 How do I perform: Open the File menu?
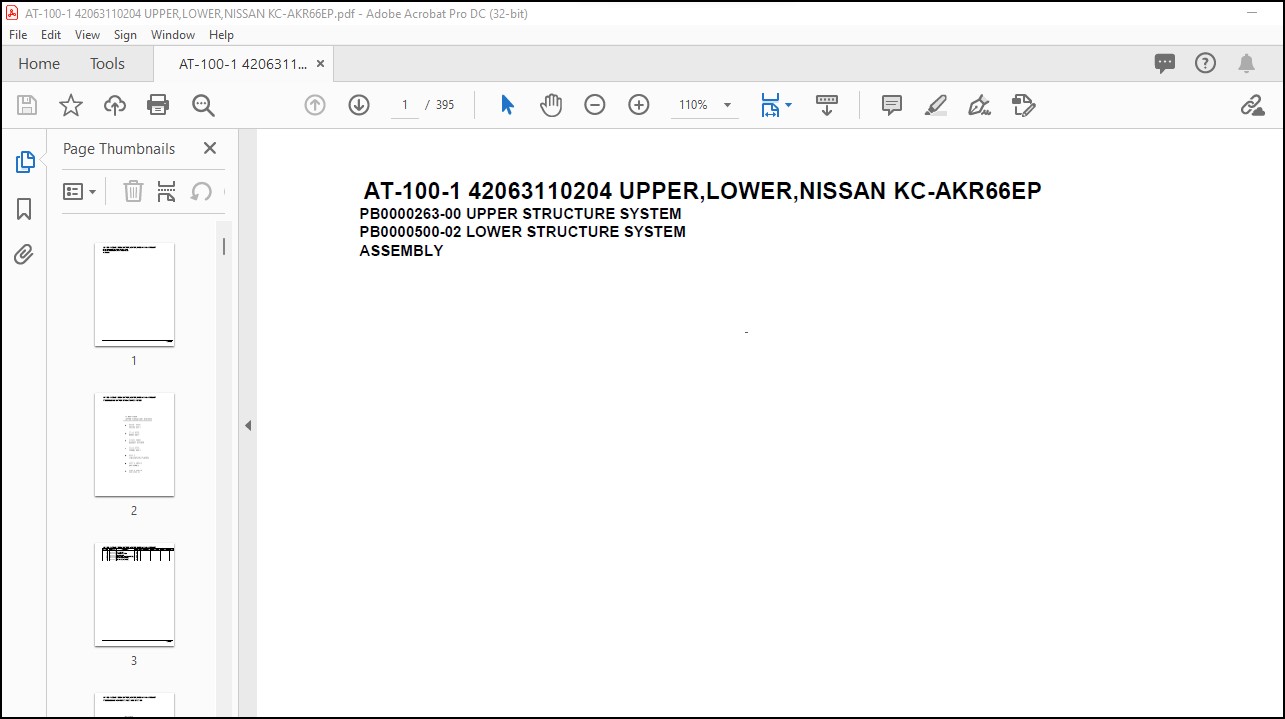pyautogui.click(x=18, y=34)
